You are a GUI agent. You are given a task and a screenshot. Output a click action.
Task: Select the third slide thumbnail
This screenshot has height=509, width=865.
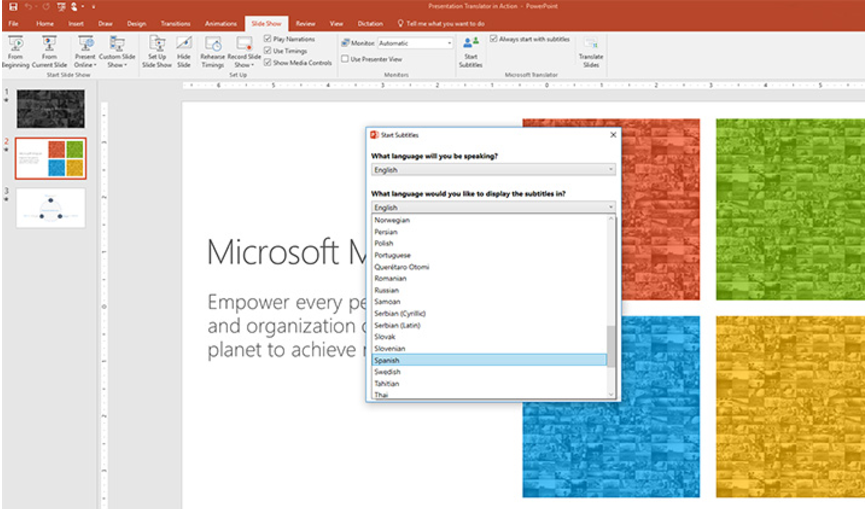click(x=51, y=208)
